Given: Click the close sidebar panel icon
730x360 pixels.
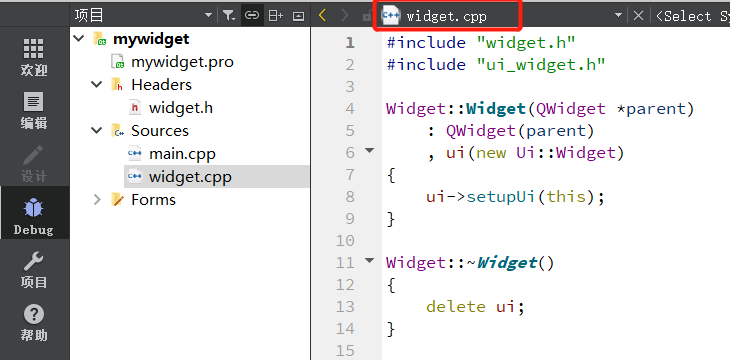Looking at the screenshot, I should pyautogui.click(x=298, y=16).
